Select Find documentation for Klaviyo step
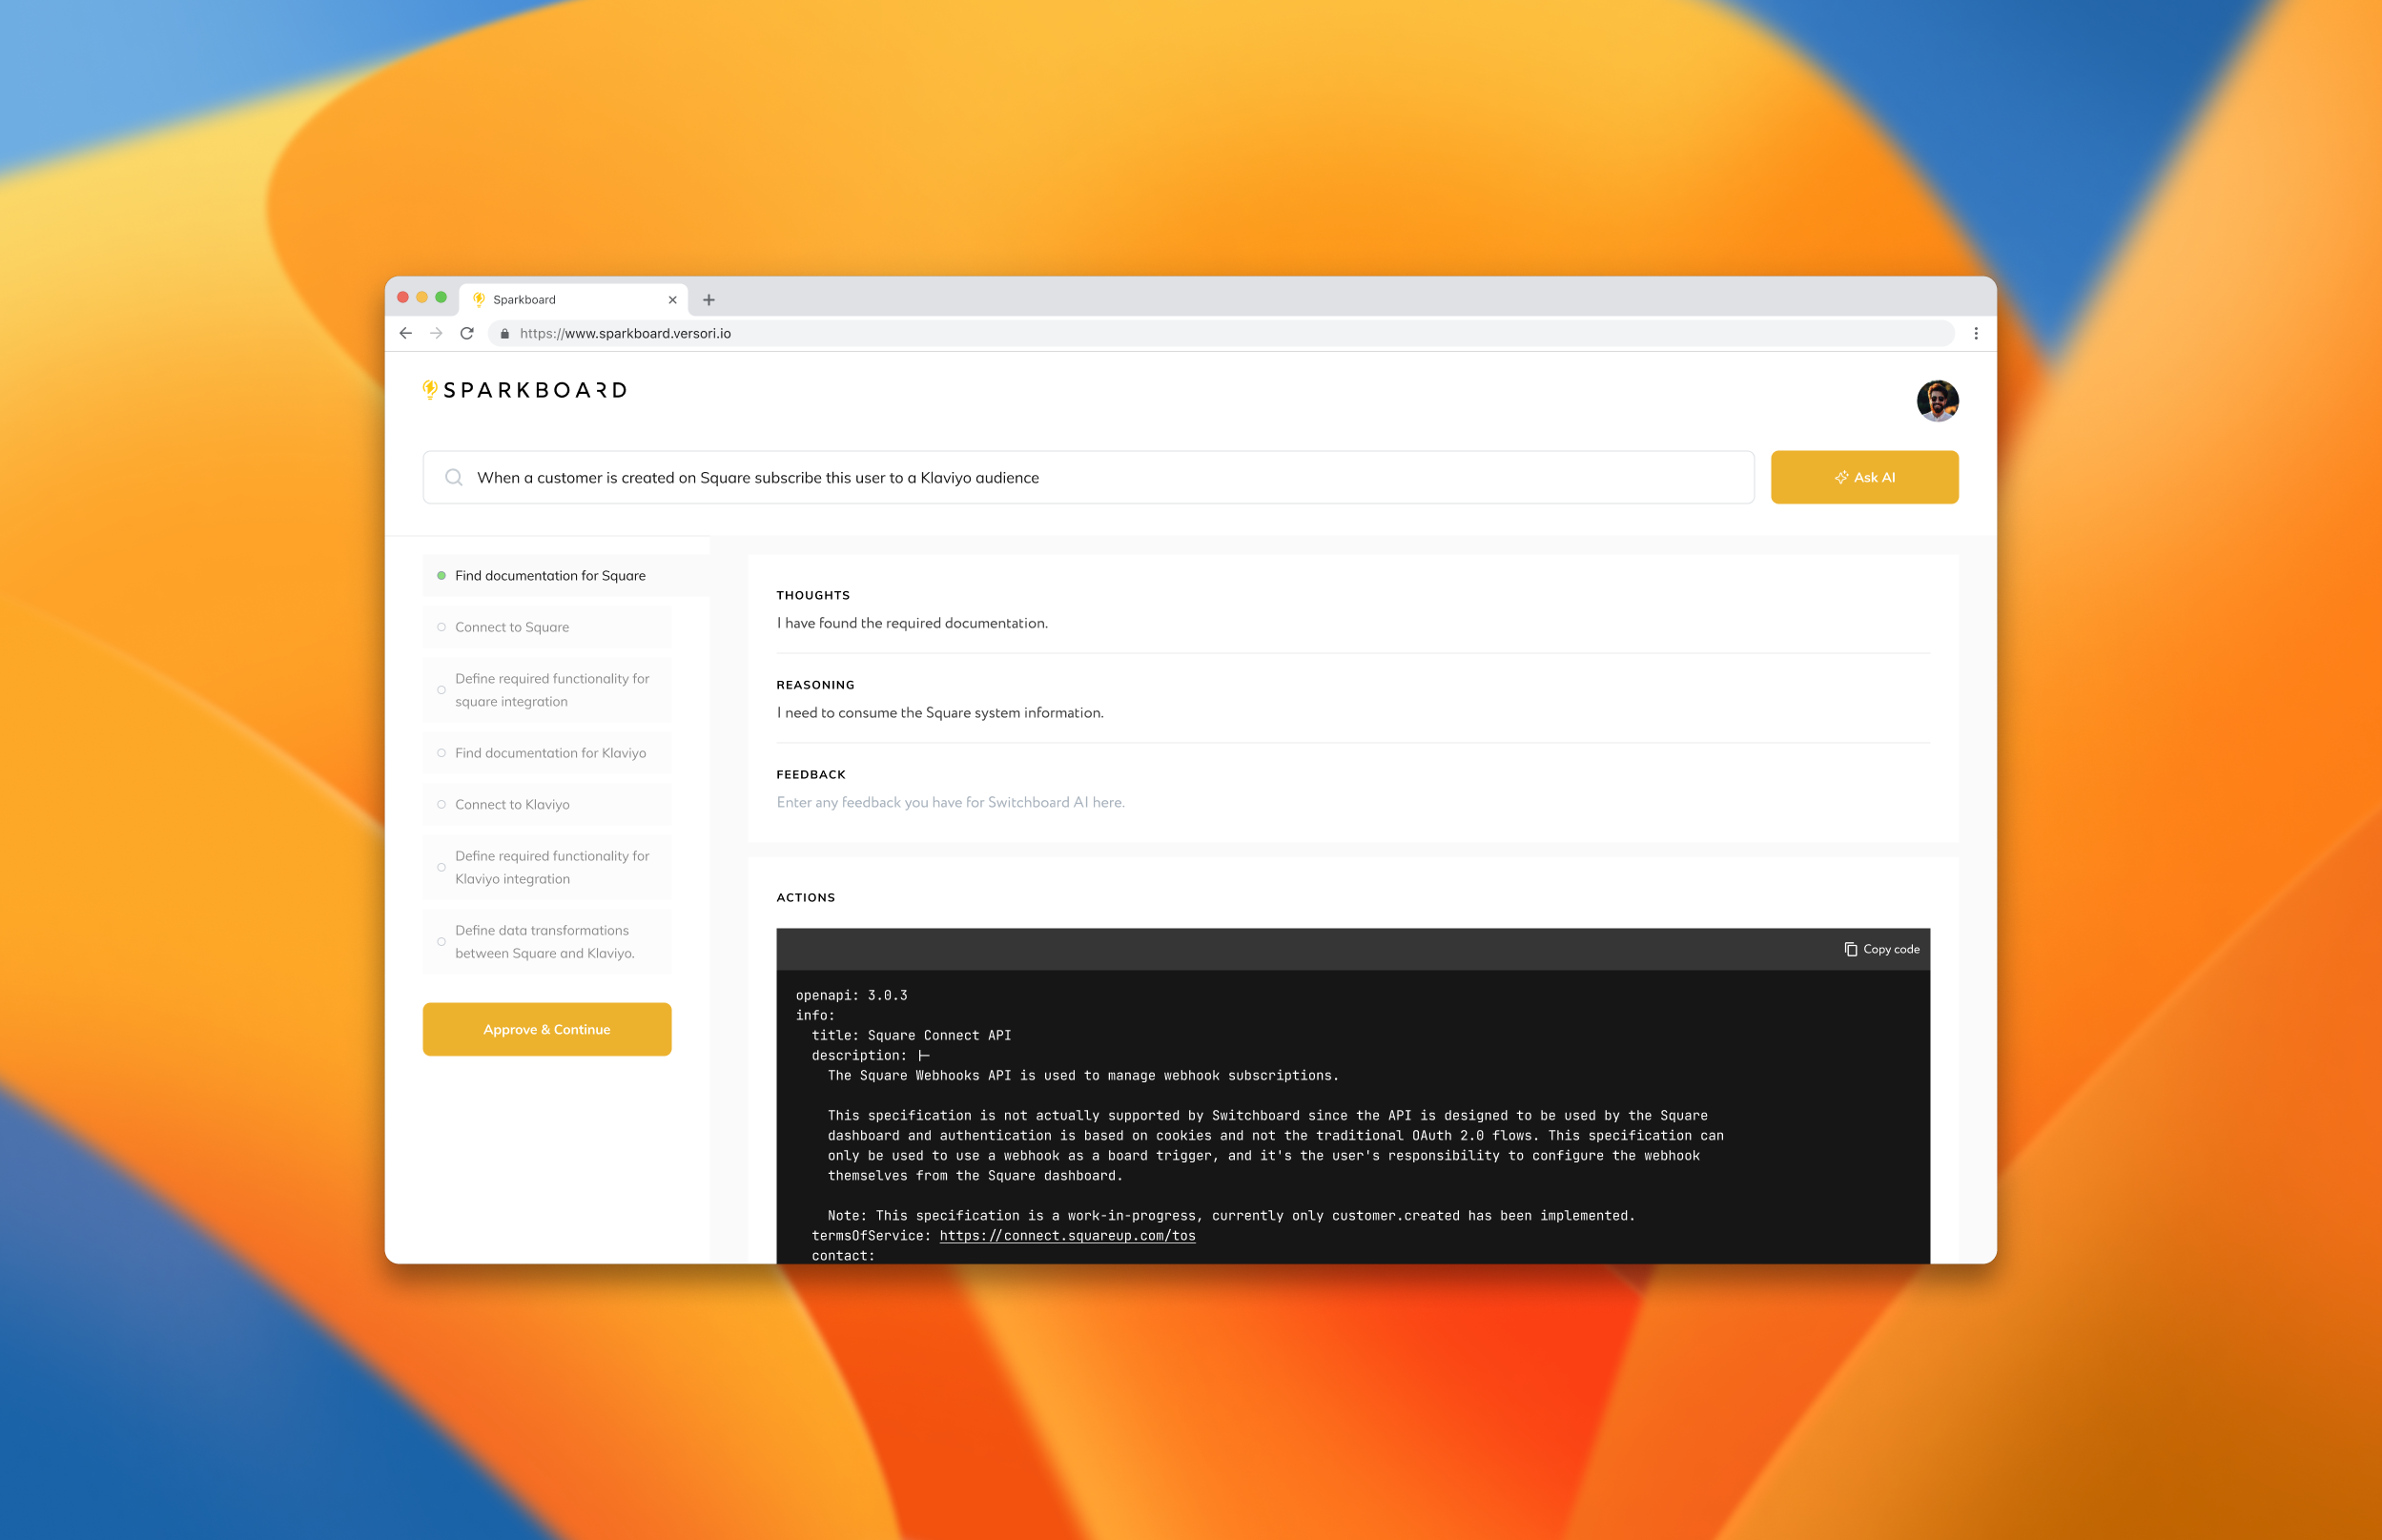2382x1540 pixels. click(x=550, y=753)
